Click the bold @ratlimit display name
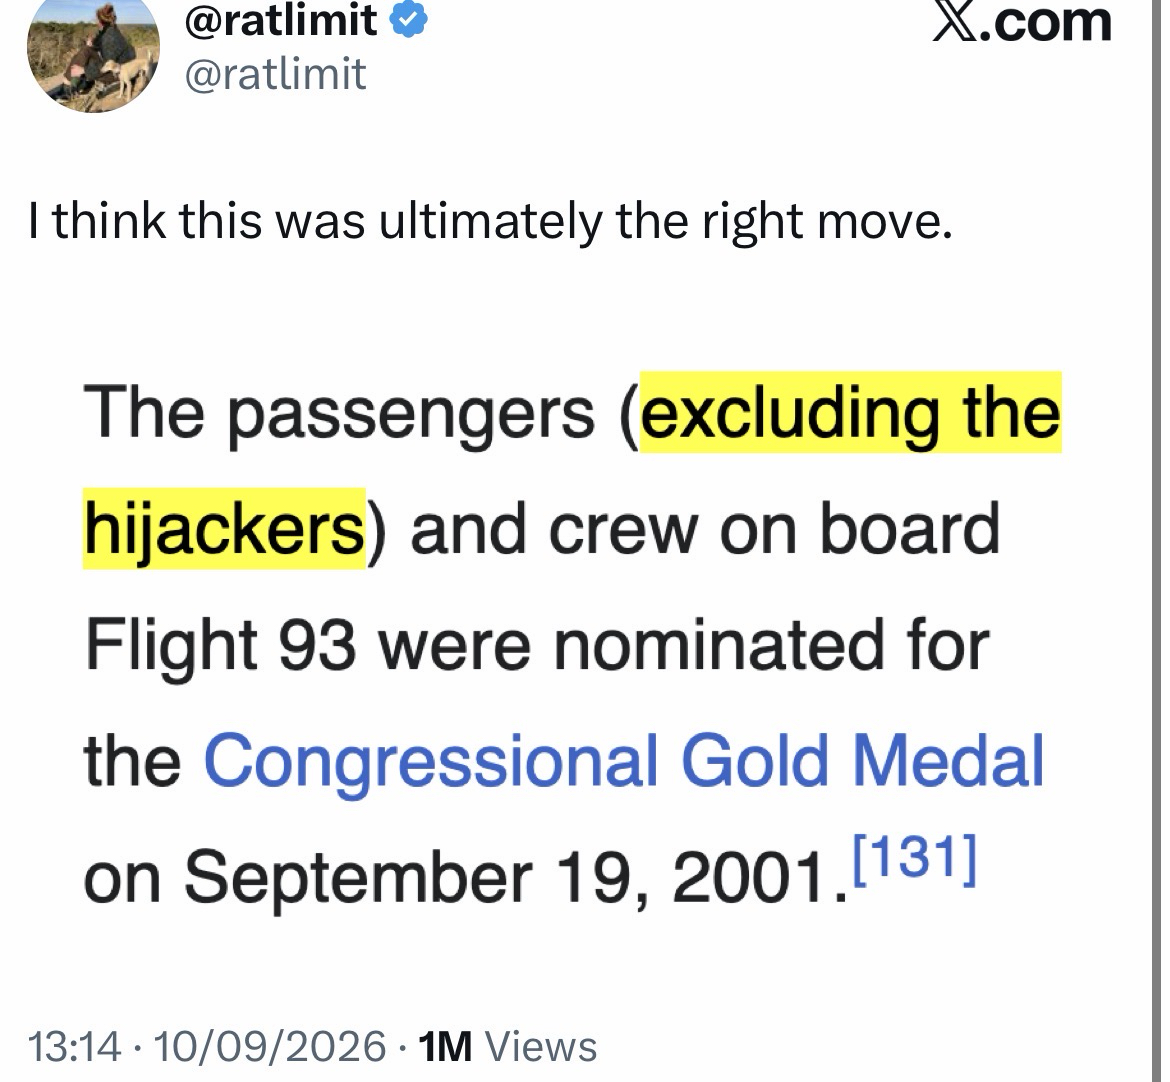The width and height of the screenshot is (1170, 1082). (281, 20)
